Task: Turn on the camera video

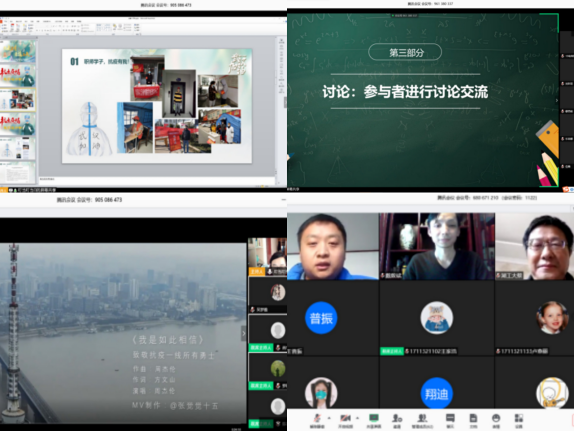Action: (x=345, y=419)
